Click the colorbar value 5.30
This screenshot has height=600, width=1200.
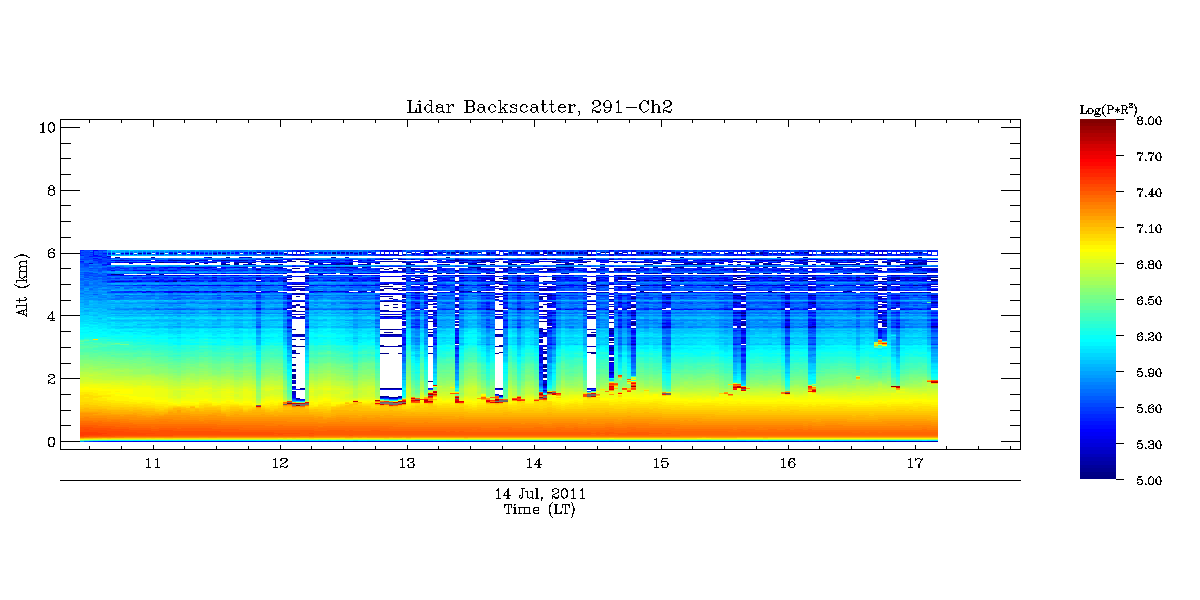tap(1150, 445)
